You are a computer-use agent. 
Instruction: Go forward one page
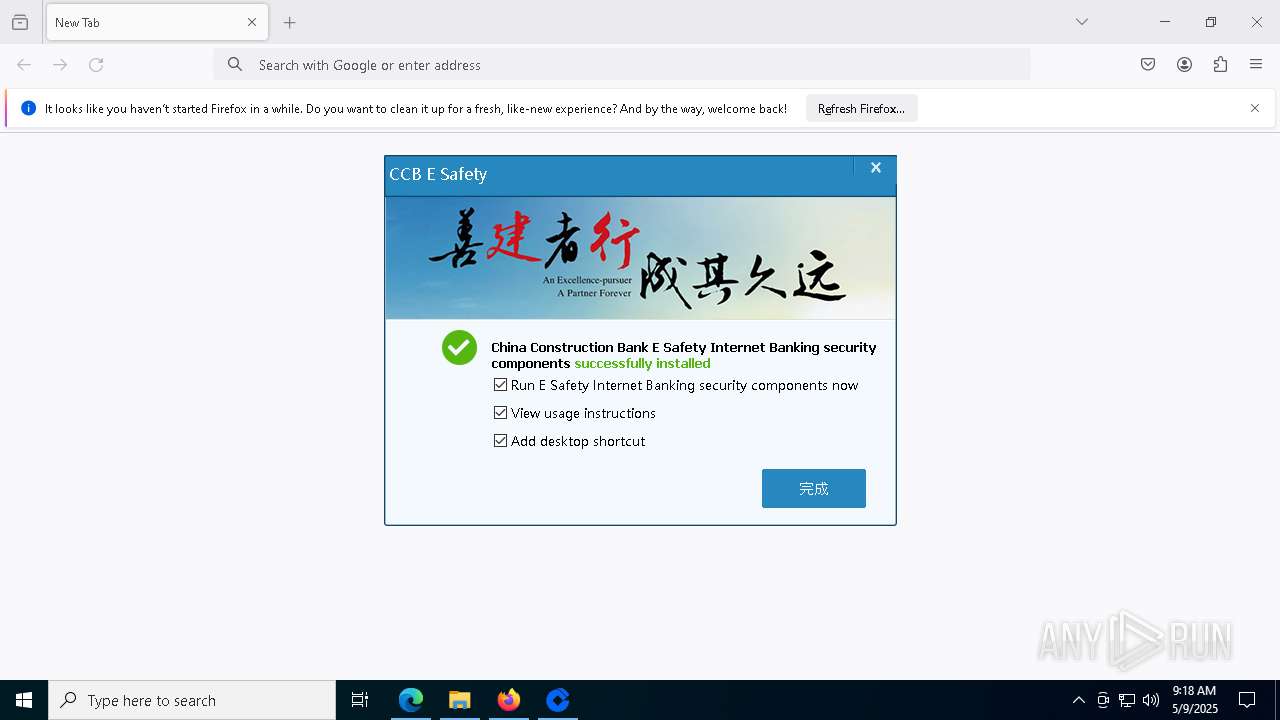(60, 65)
